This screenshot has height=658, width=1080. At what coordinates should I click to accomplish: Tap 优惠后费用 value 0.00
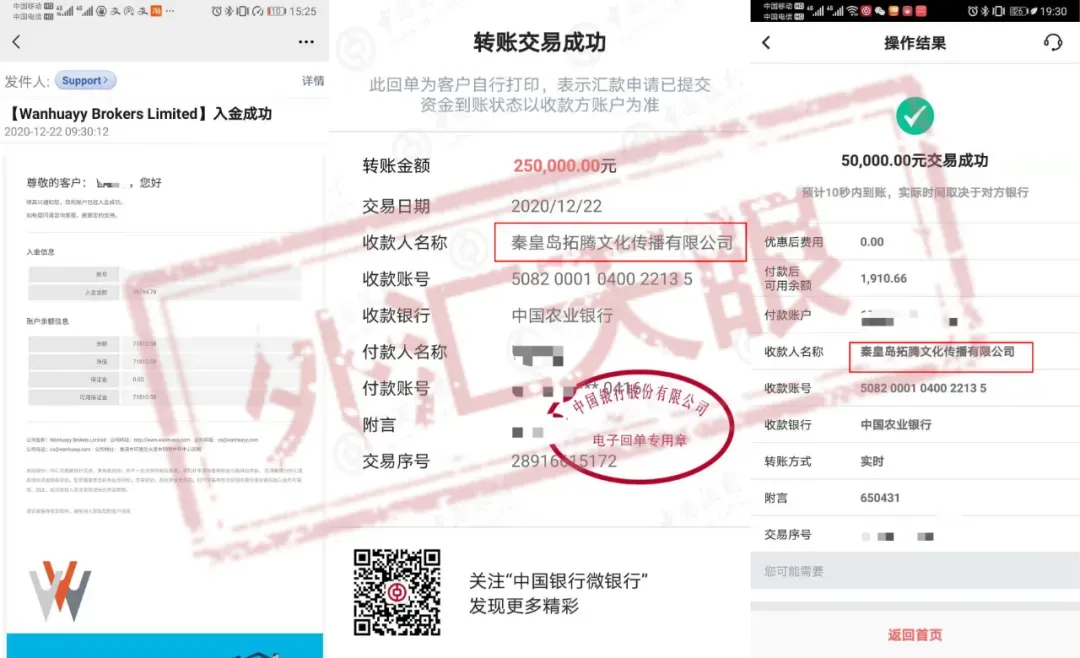pos(872,242)
